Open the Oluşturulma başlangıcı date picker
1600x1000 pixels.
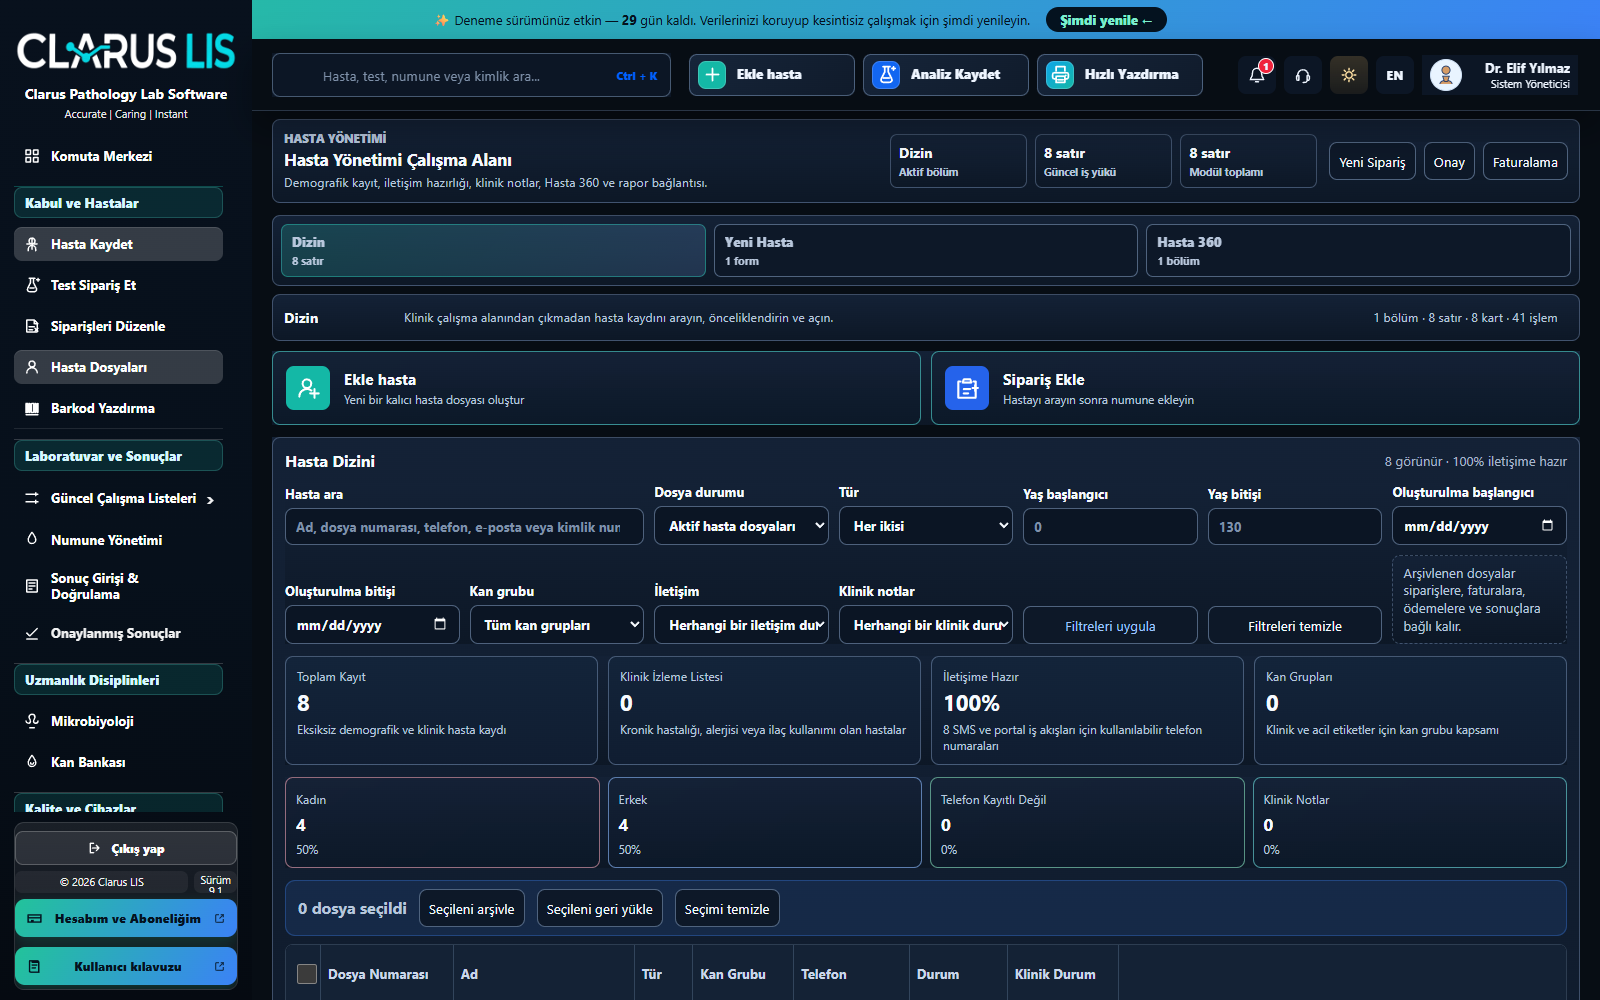point(1479,526)
